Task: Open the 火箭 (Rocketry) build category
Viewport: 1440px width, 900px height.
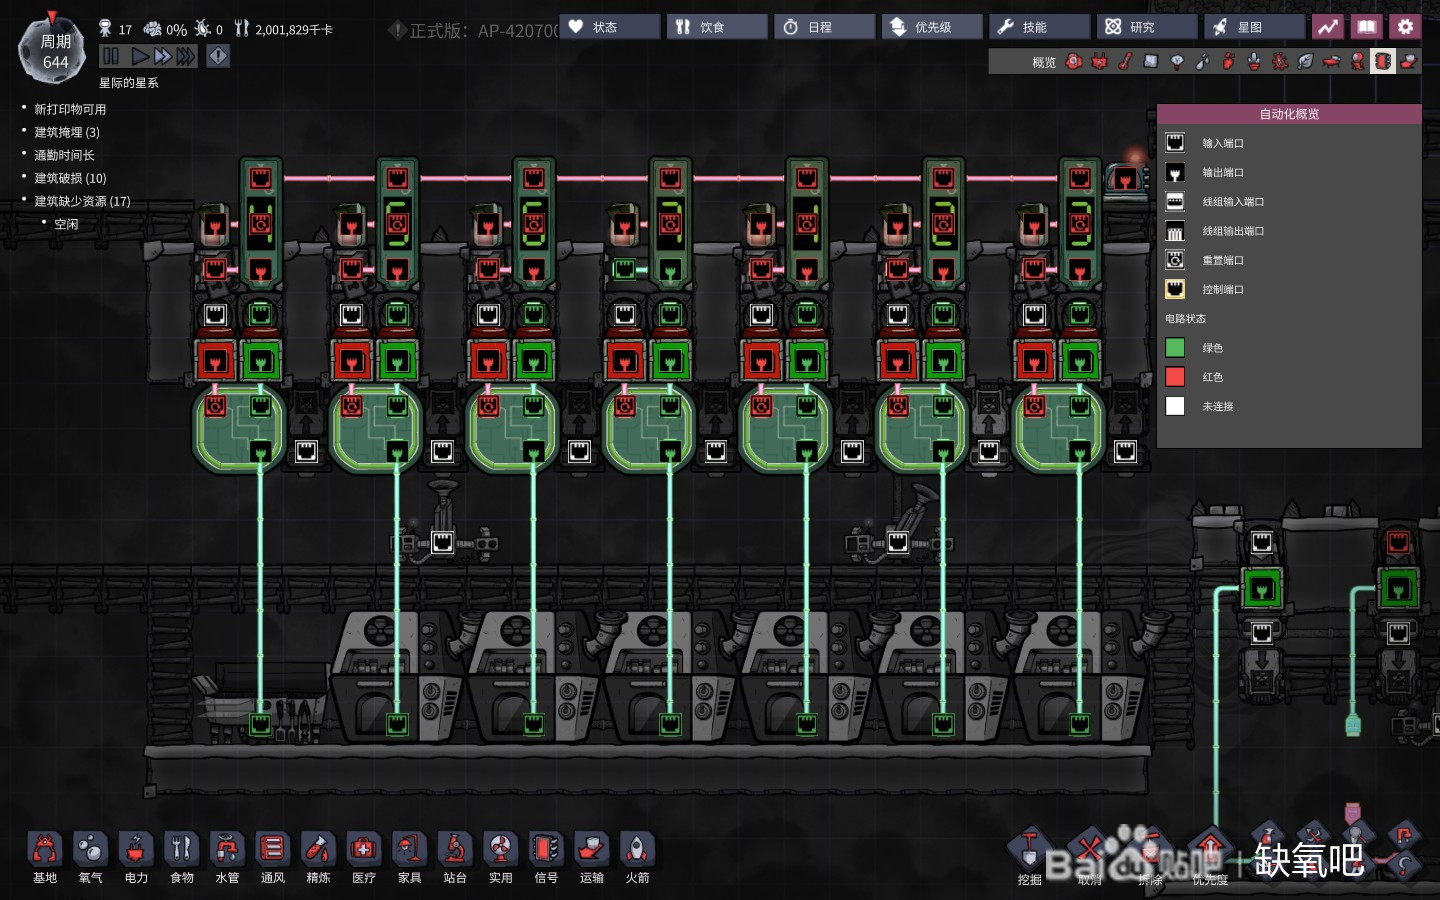Action: (637, 857)
